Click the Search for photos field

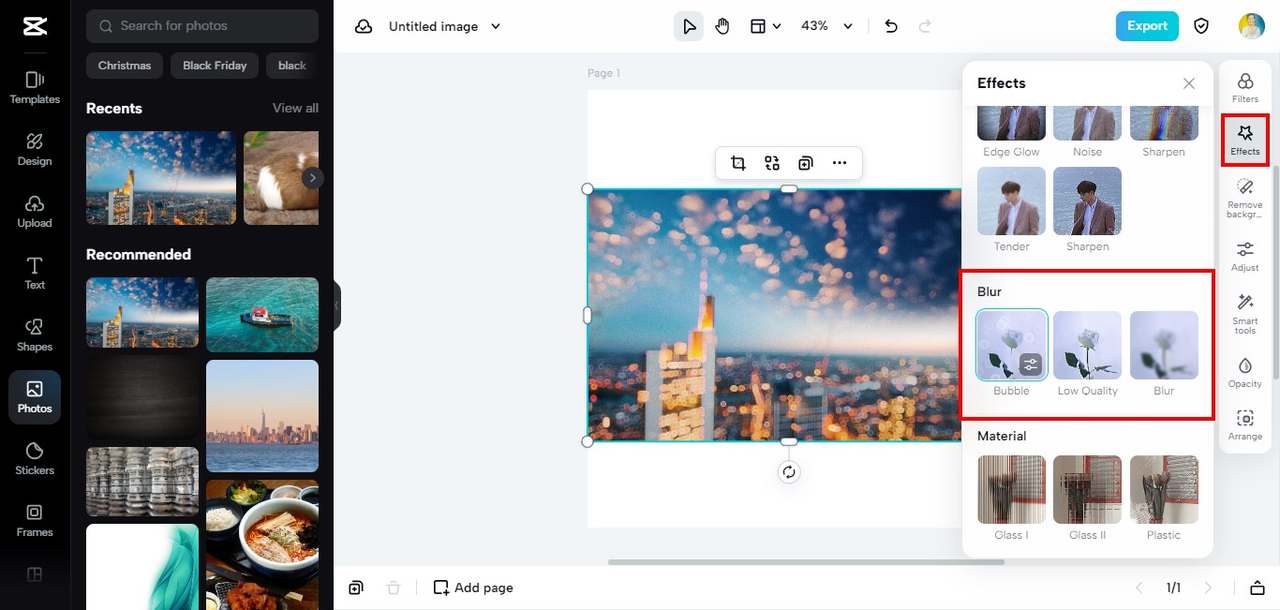pyautogui.click(x=202, y=26)
